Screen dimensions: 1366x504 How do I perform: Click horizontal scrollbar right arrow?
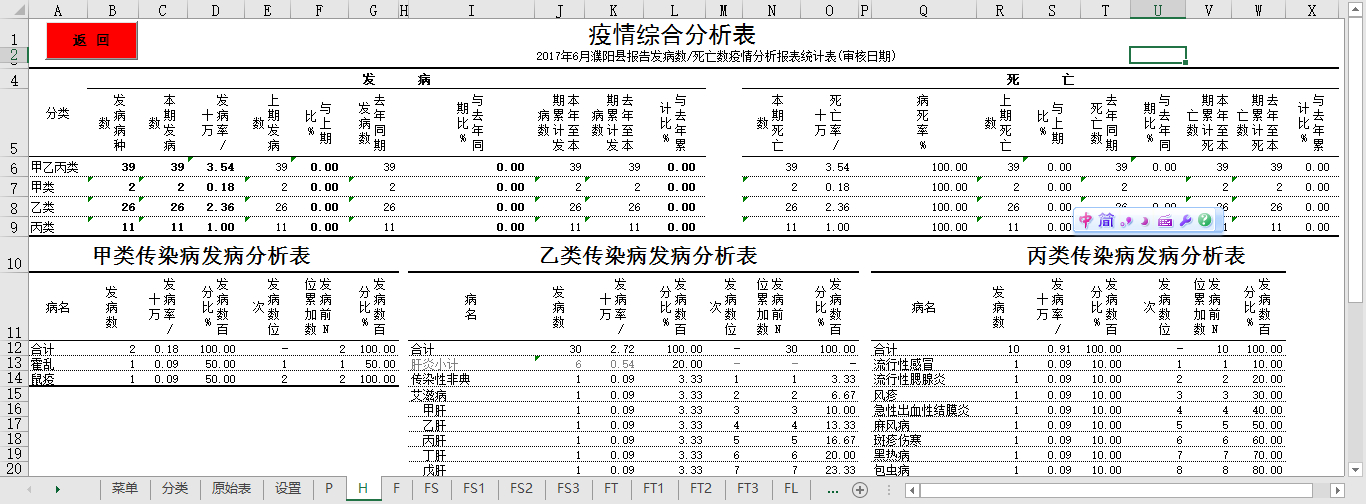pos(1337,490)
